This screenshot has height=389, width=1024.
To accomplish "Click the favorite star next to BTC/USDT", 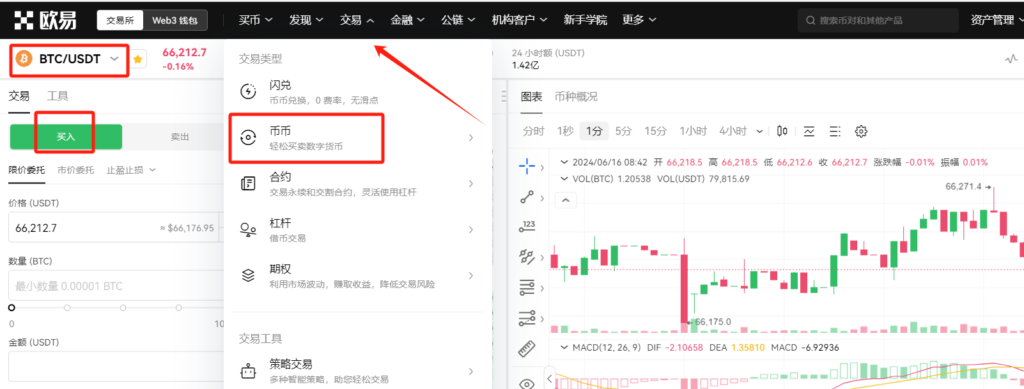I will (x=138, y=59).
